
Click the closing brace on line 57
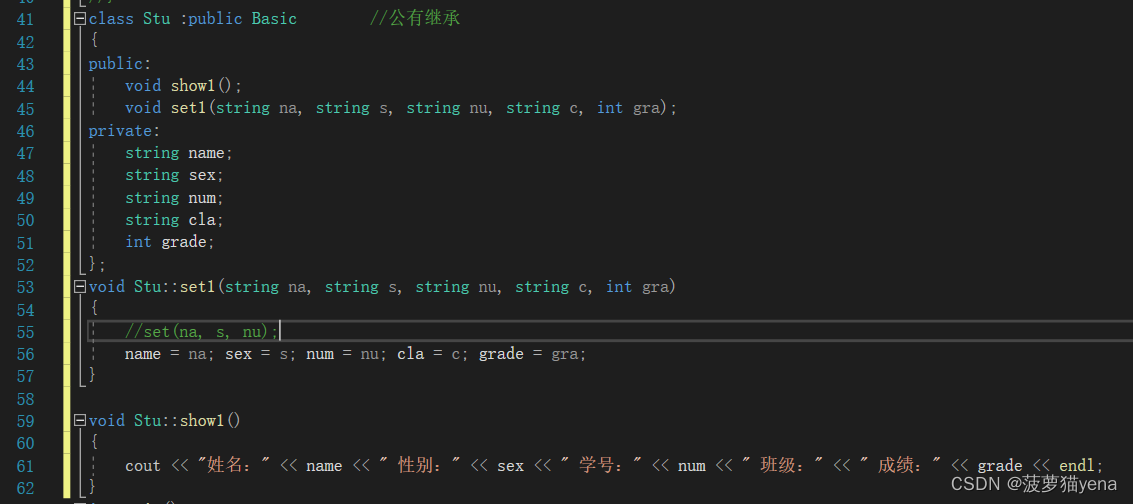[92, 375]
